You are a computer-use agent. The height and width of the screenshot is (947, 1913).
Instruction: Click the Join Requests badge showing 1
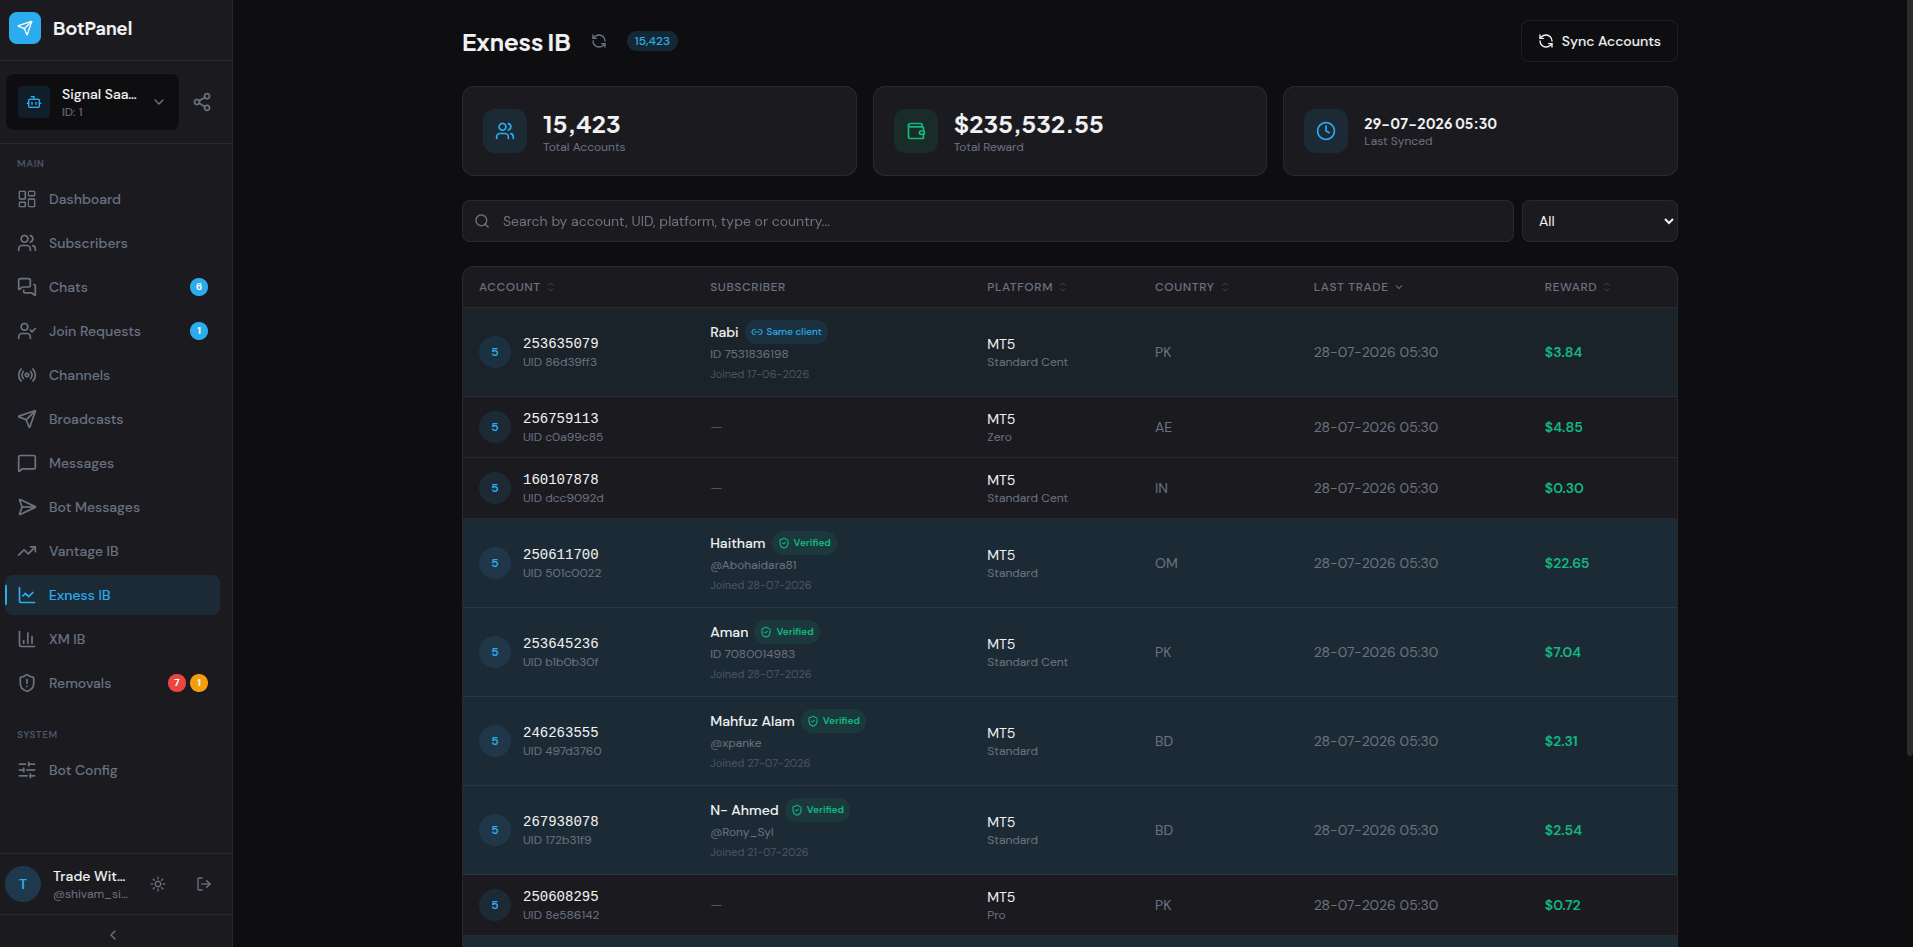click(x=199, y=331)
